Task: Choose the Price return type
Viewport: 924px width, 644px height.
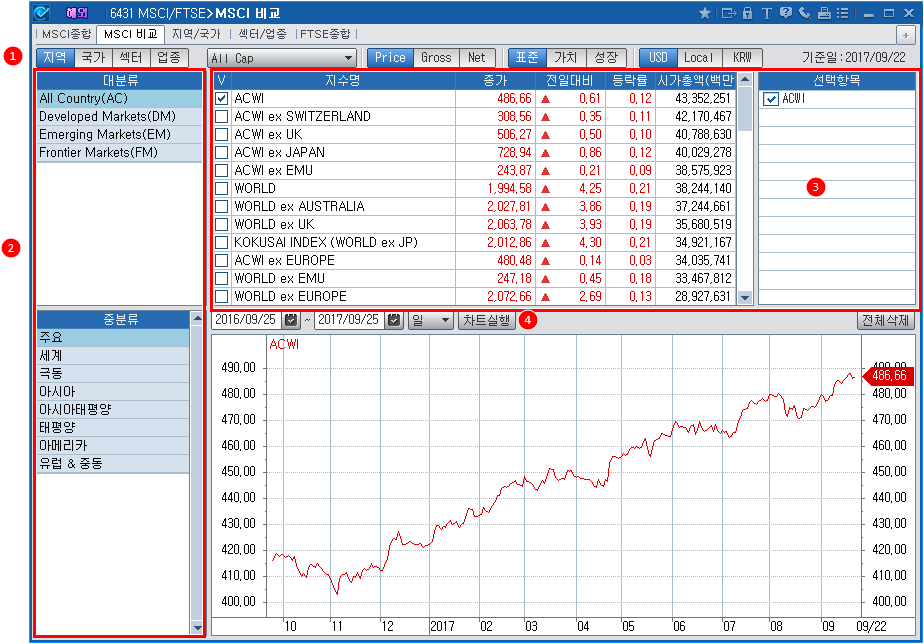Action: click(x=390, y=58)
